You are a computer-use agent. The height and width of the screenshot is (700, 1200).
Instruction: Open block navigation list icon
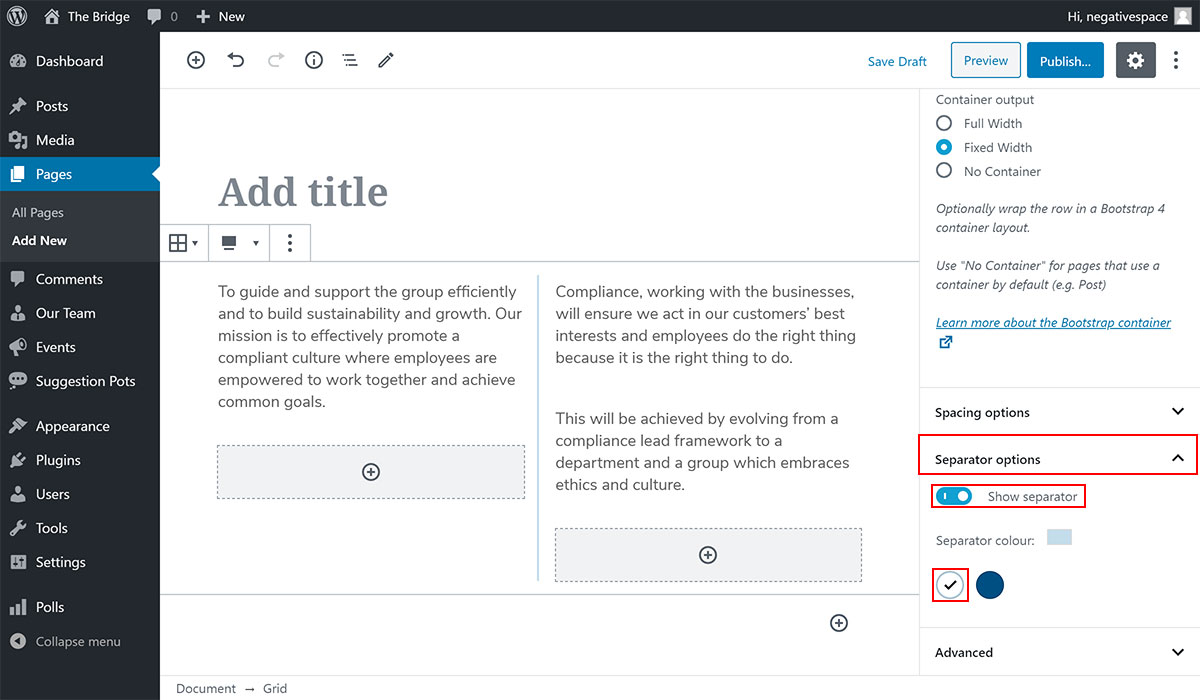coord(350,60)
